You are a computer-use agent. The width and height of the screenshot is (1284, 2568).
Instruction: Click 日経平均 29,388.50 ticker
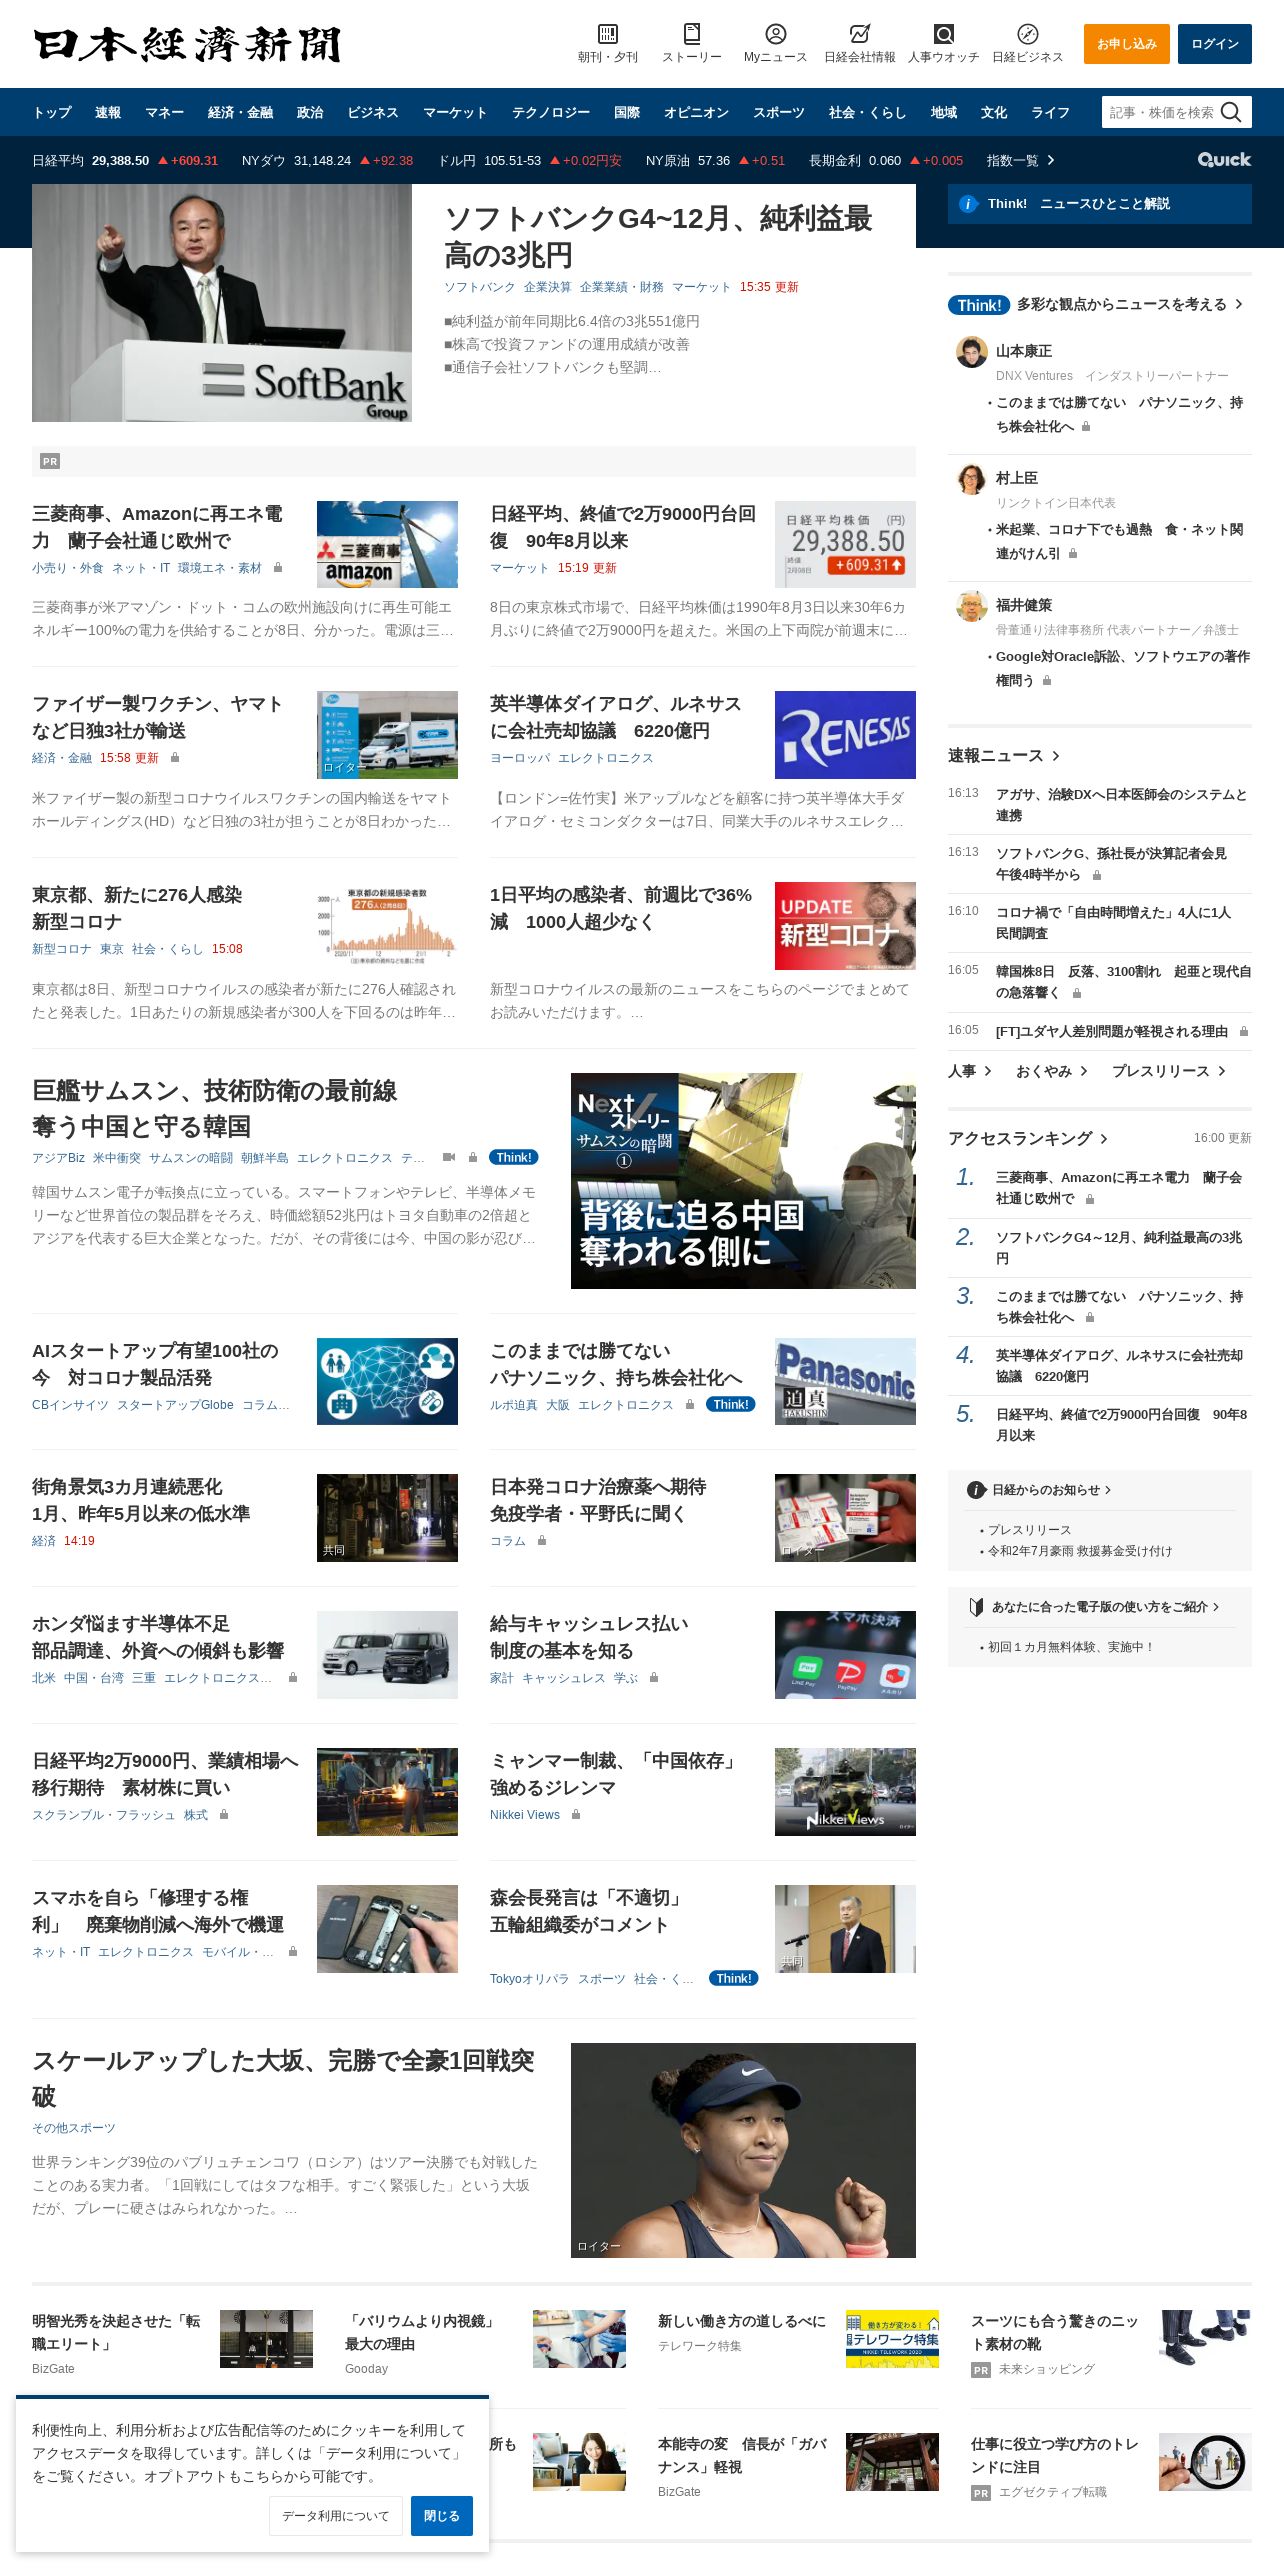click(x=125, y=160)
